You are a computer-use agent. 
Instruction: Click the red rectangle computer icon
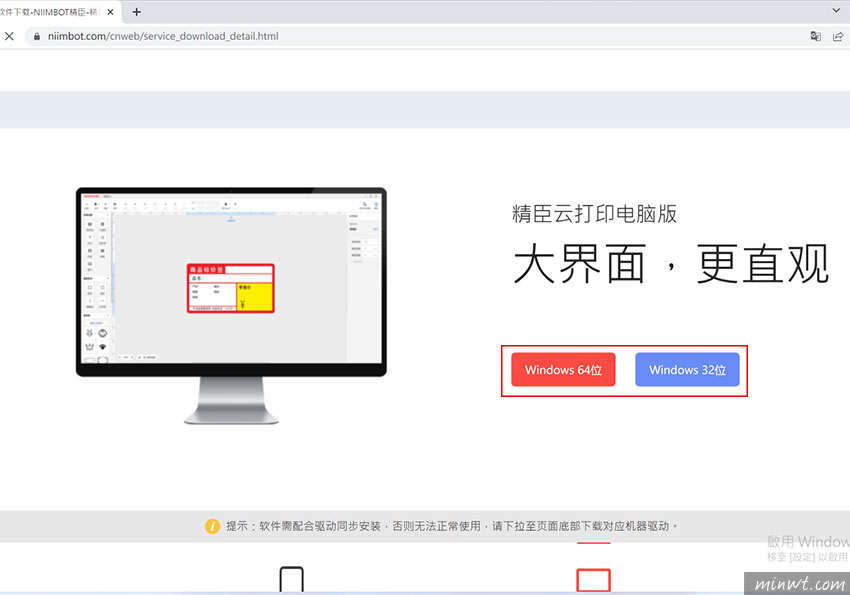(x=594, y=580)
